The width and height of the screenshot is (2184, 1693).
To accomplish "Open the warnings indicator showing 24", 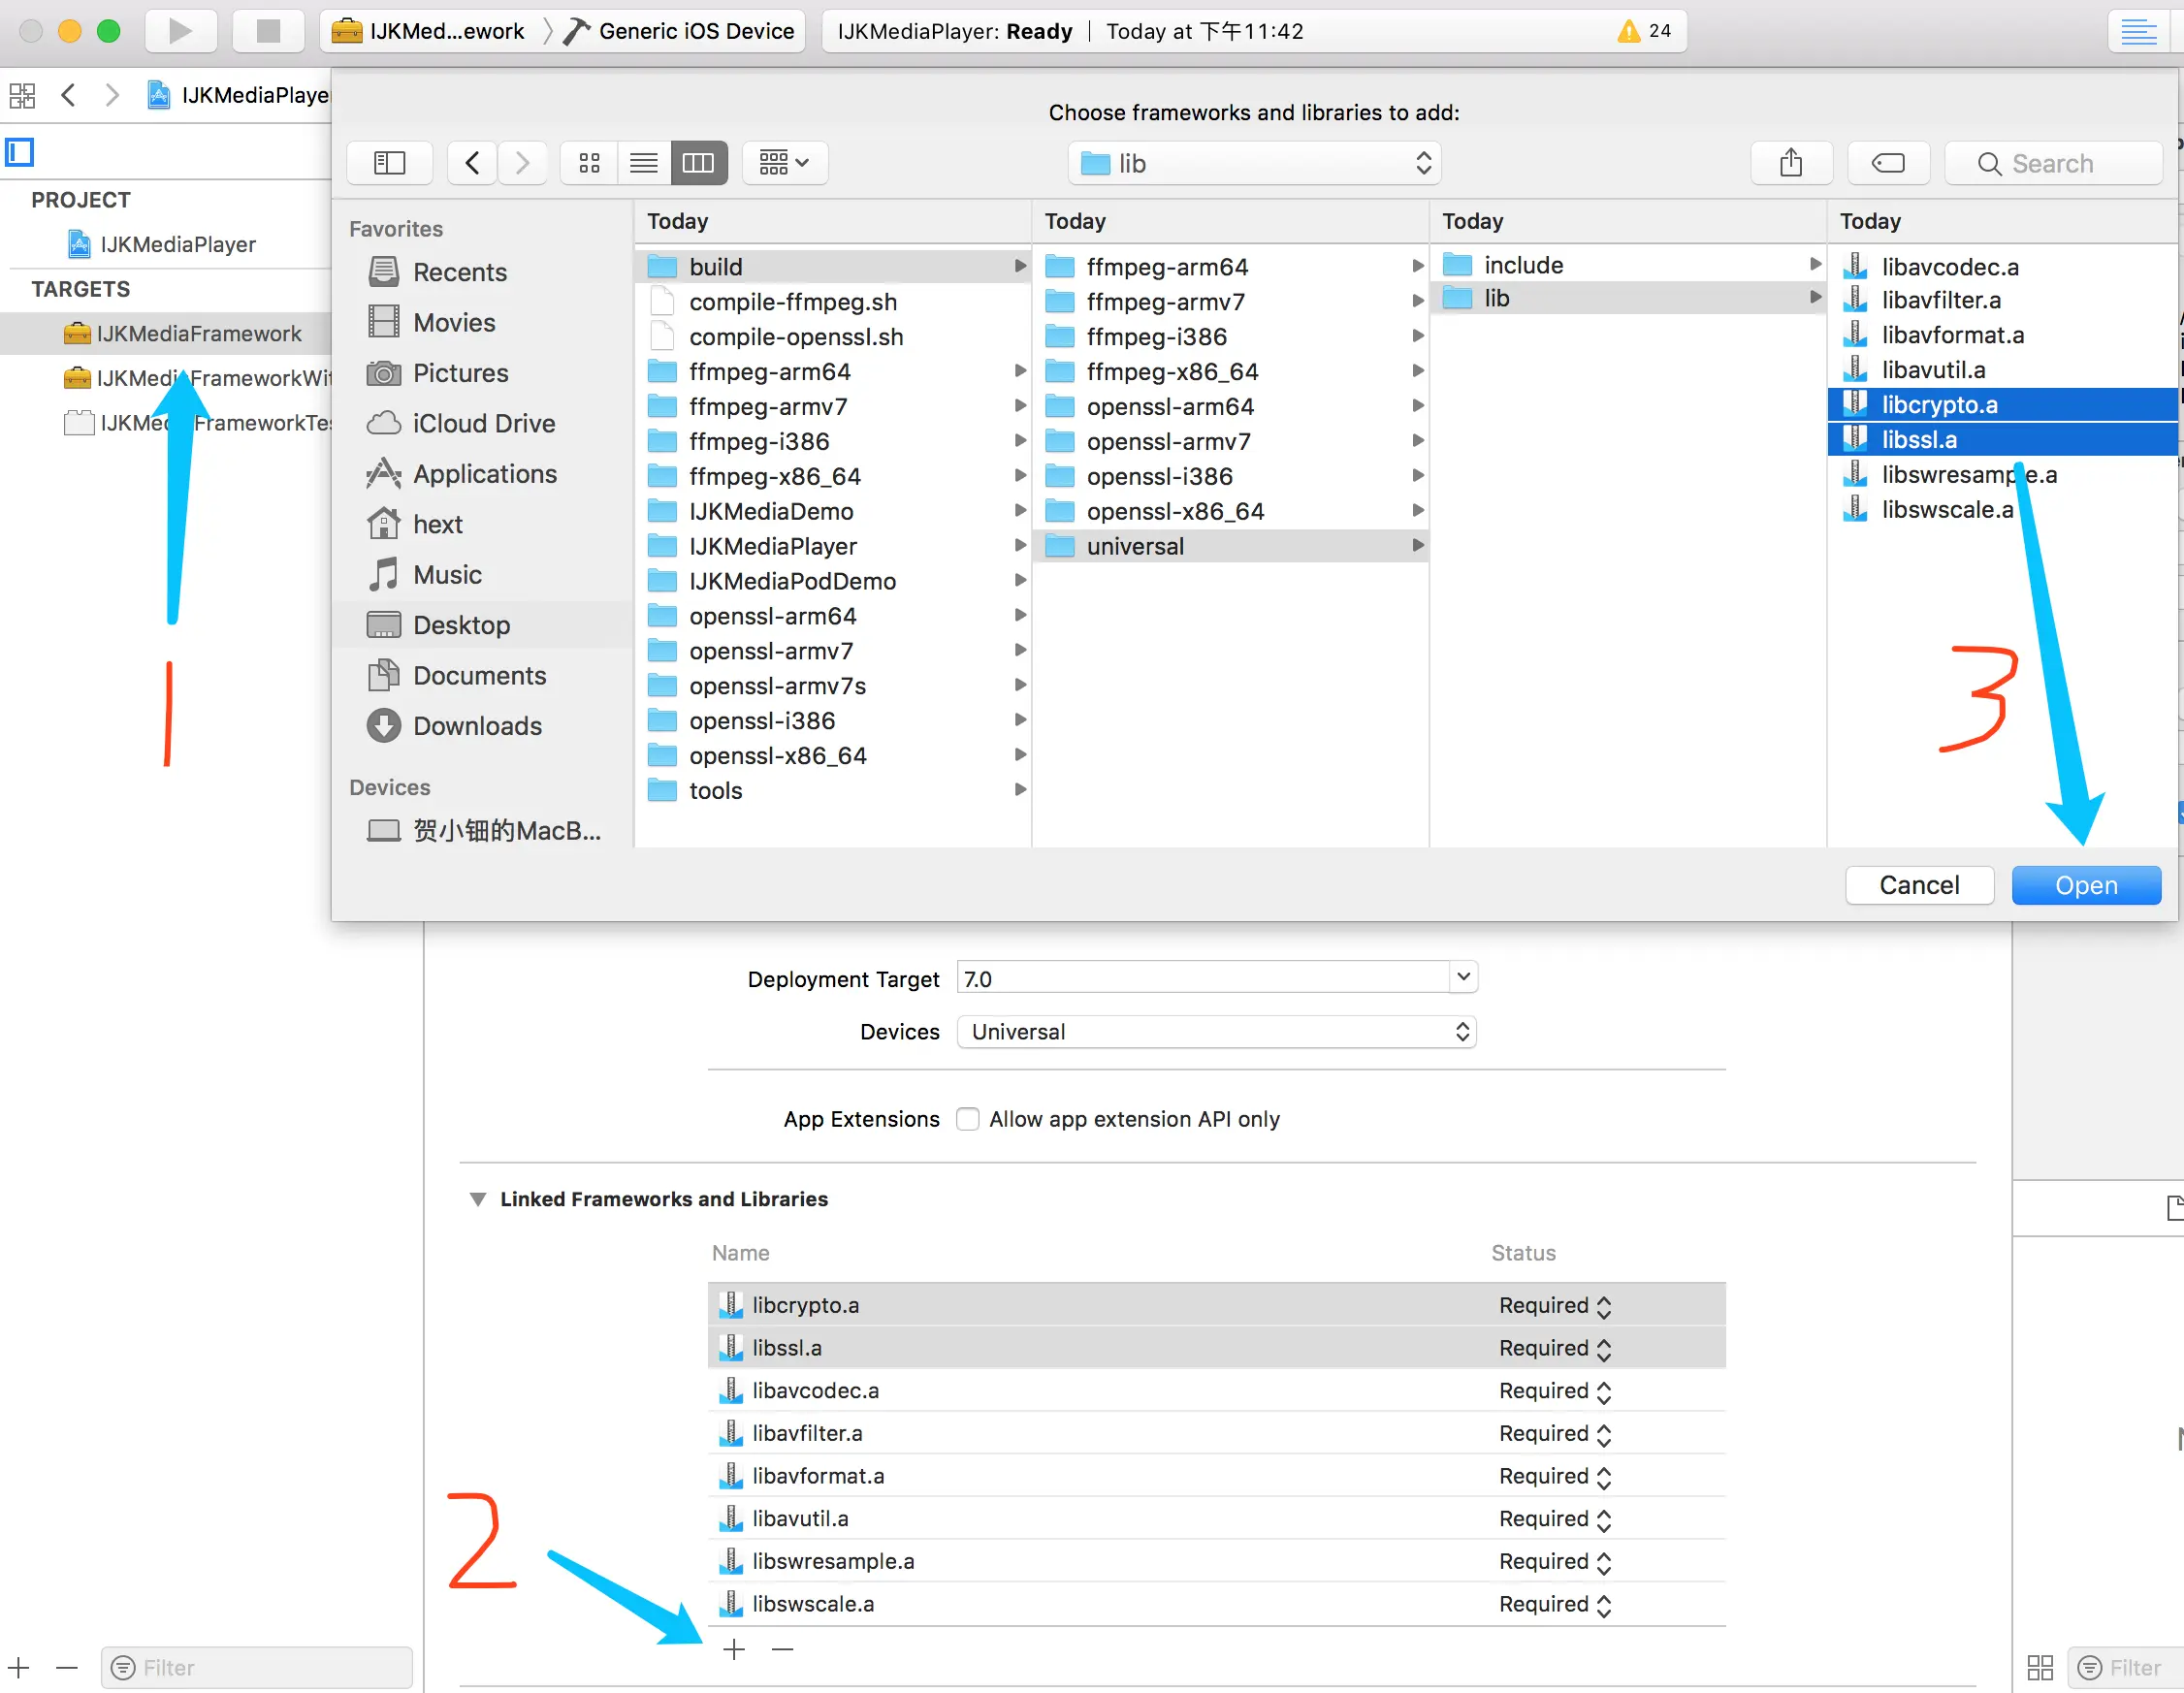I will pos(1643,31).
